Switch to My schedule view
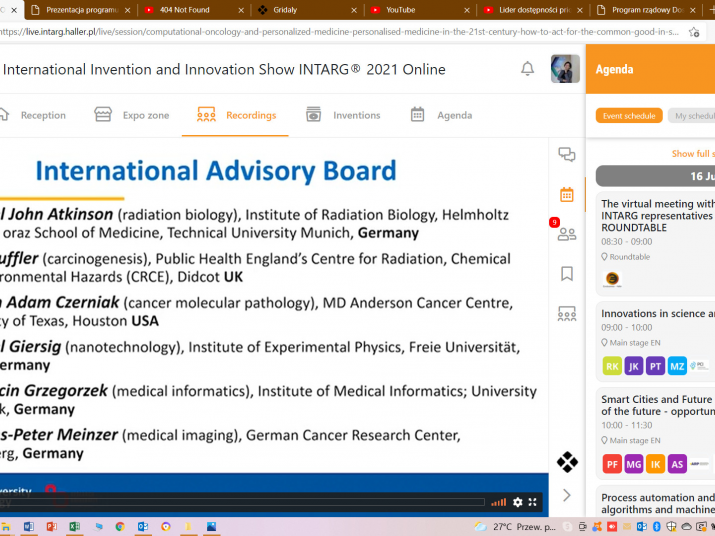 point(693,116)
